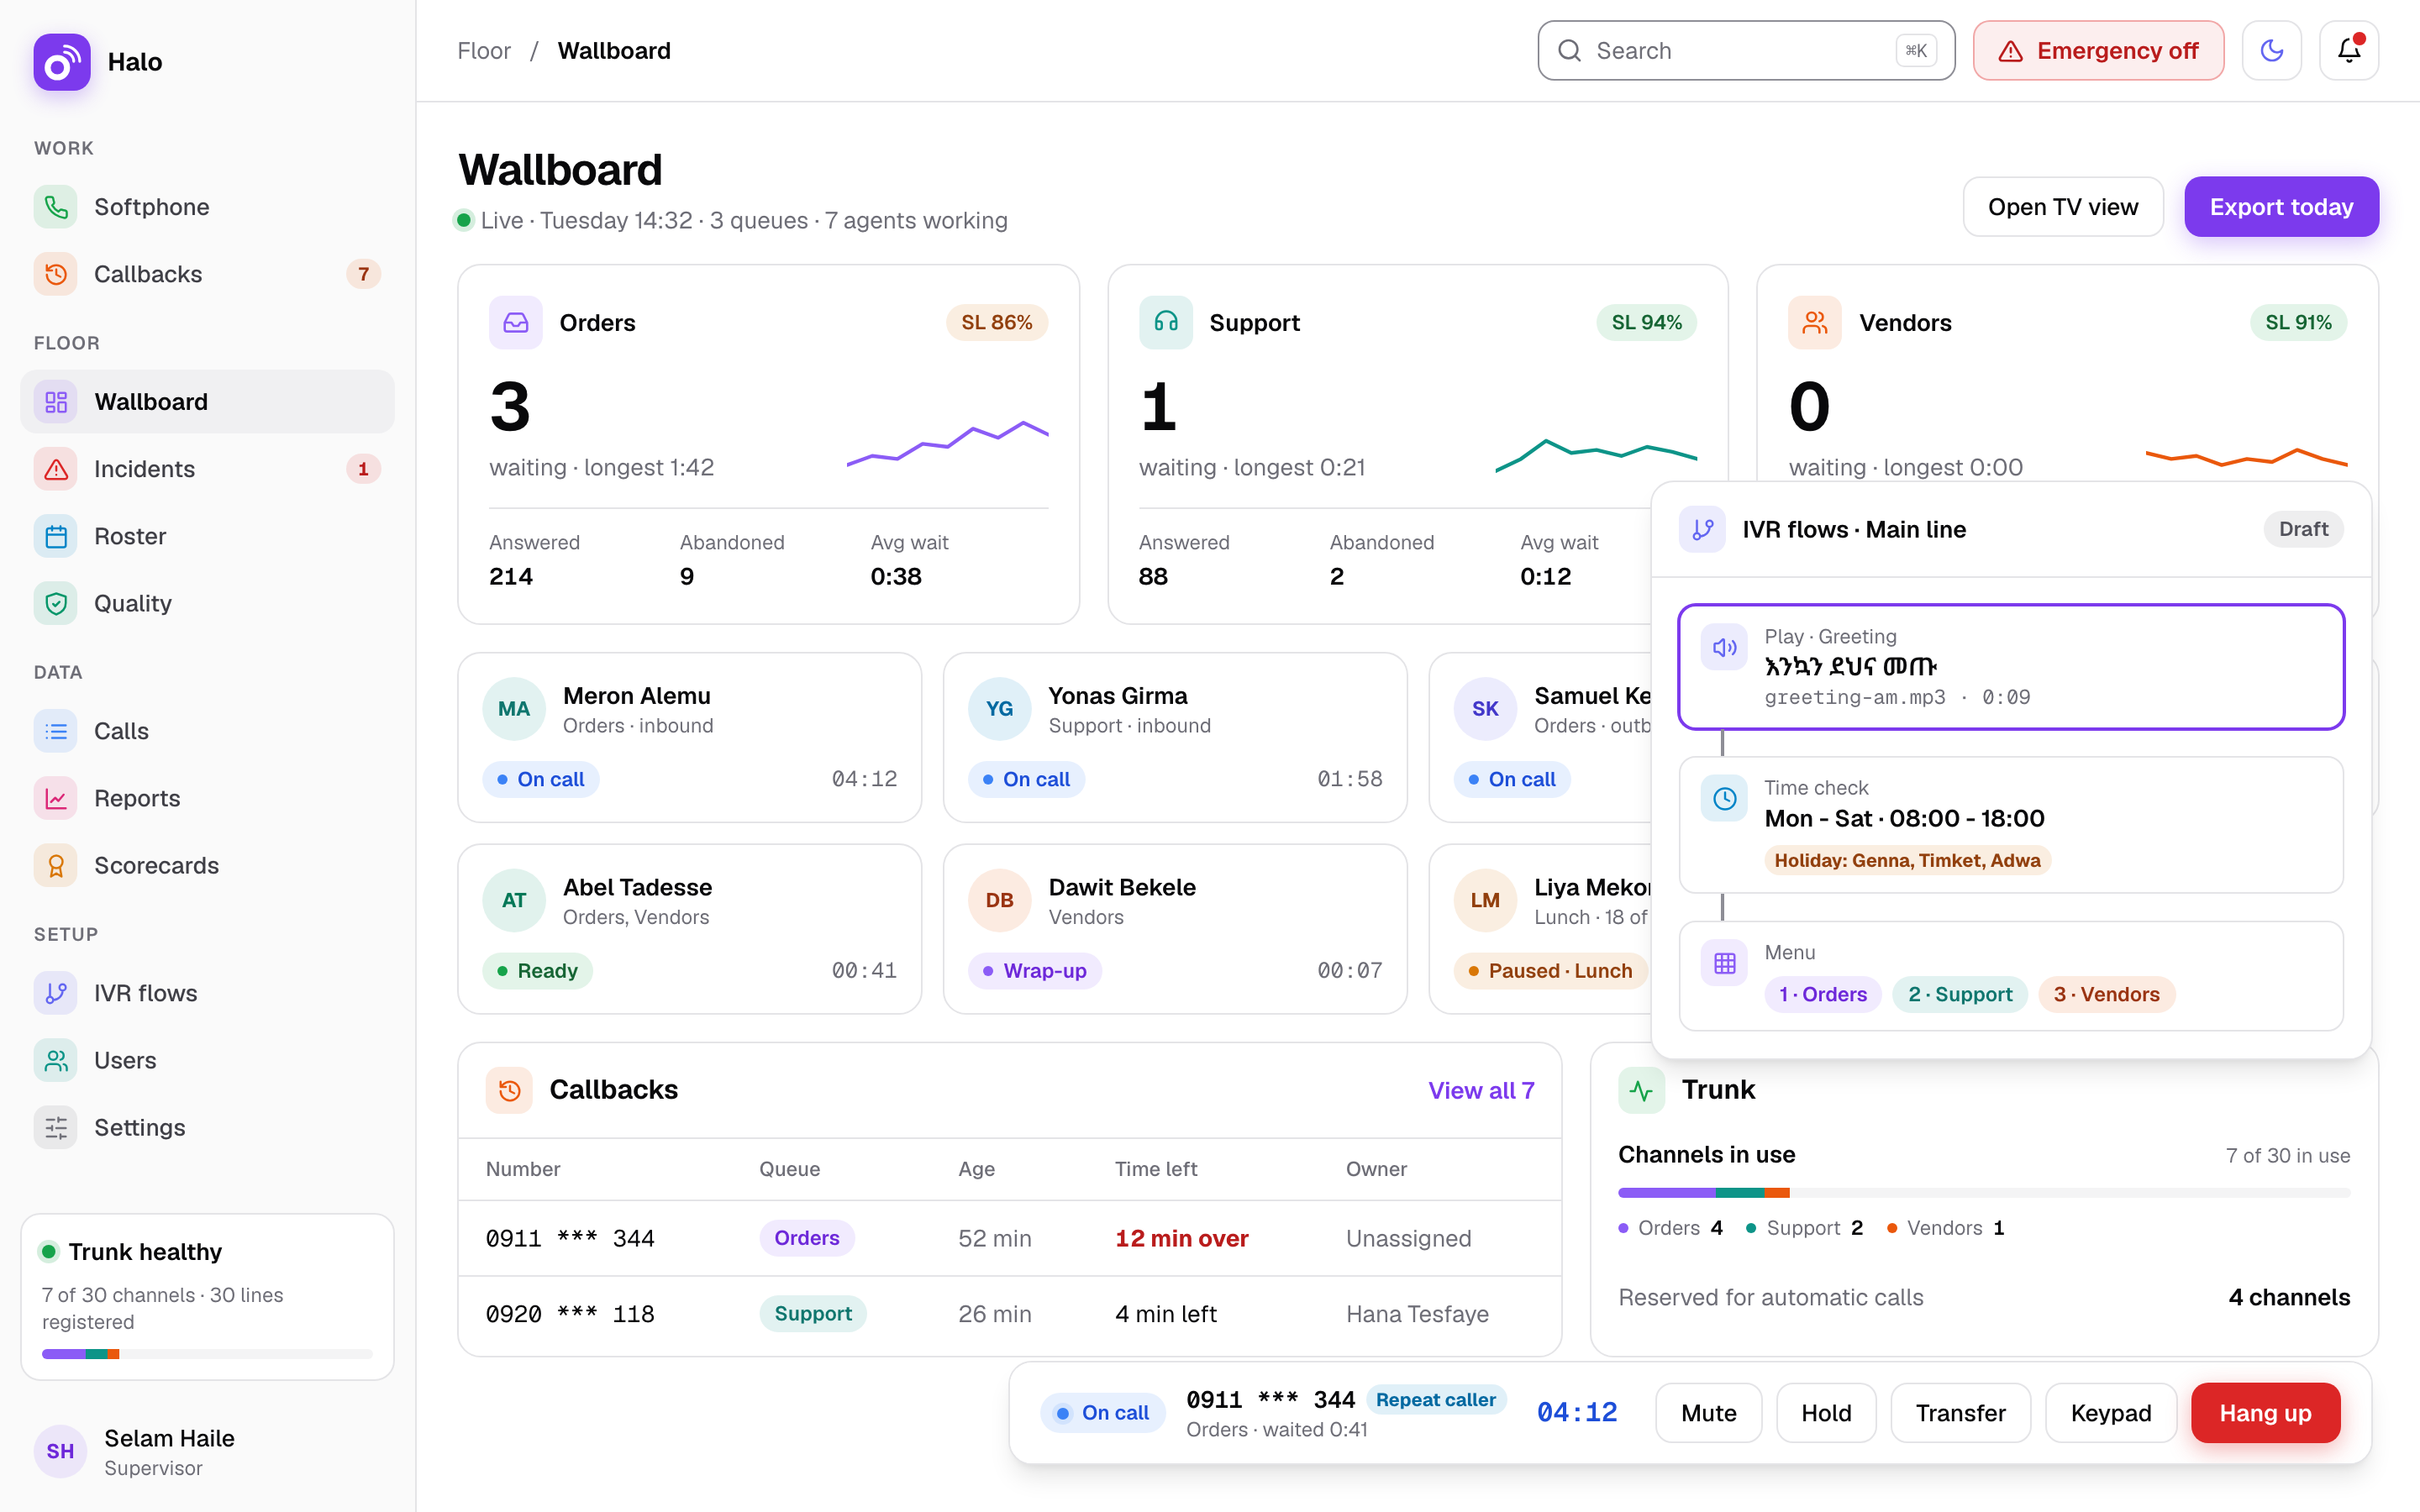Click the Time check clock icon
This screenshot has width=2420, height=1512.
(x=1725, y=799)
